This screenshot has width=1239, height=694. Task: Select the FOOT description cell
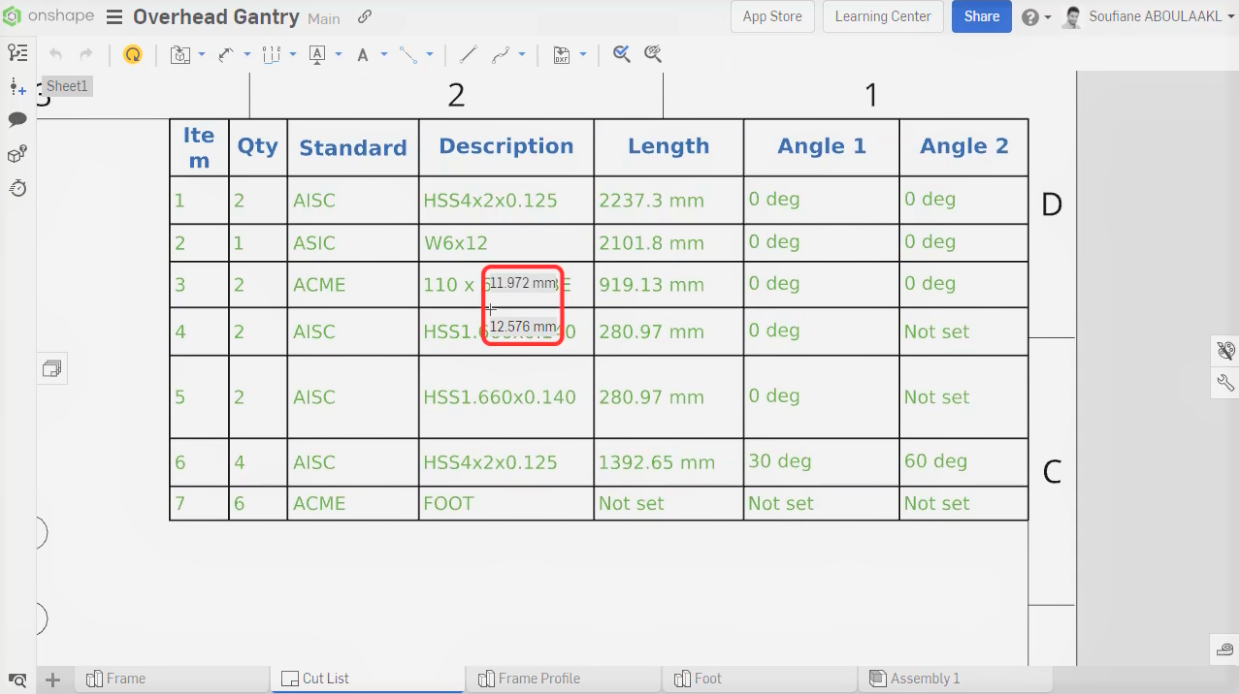(506, 503)
